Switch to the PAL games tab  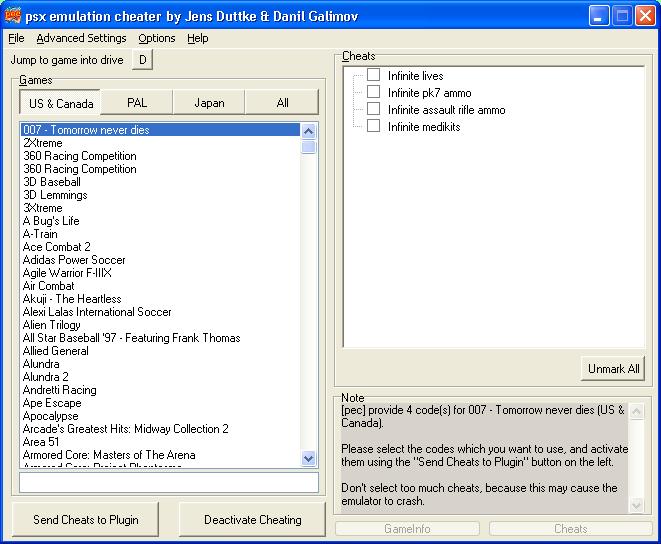pyautogui.click(x=137, y=102)
